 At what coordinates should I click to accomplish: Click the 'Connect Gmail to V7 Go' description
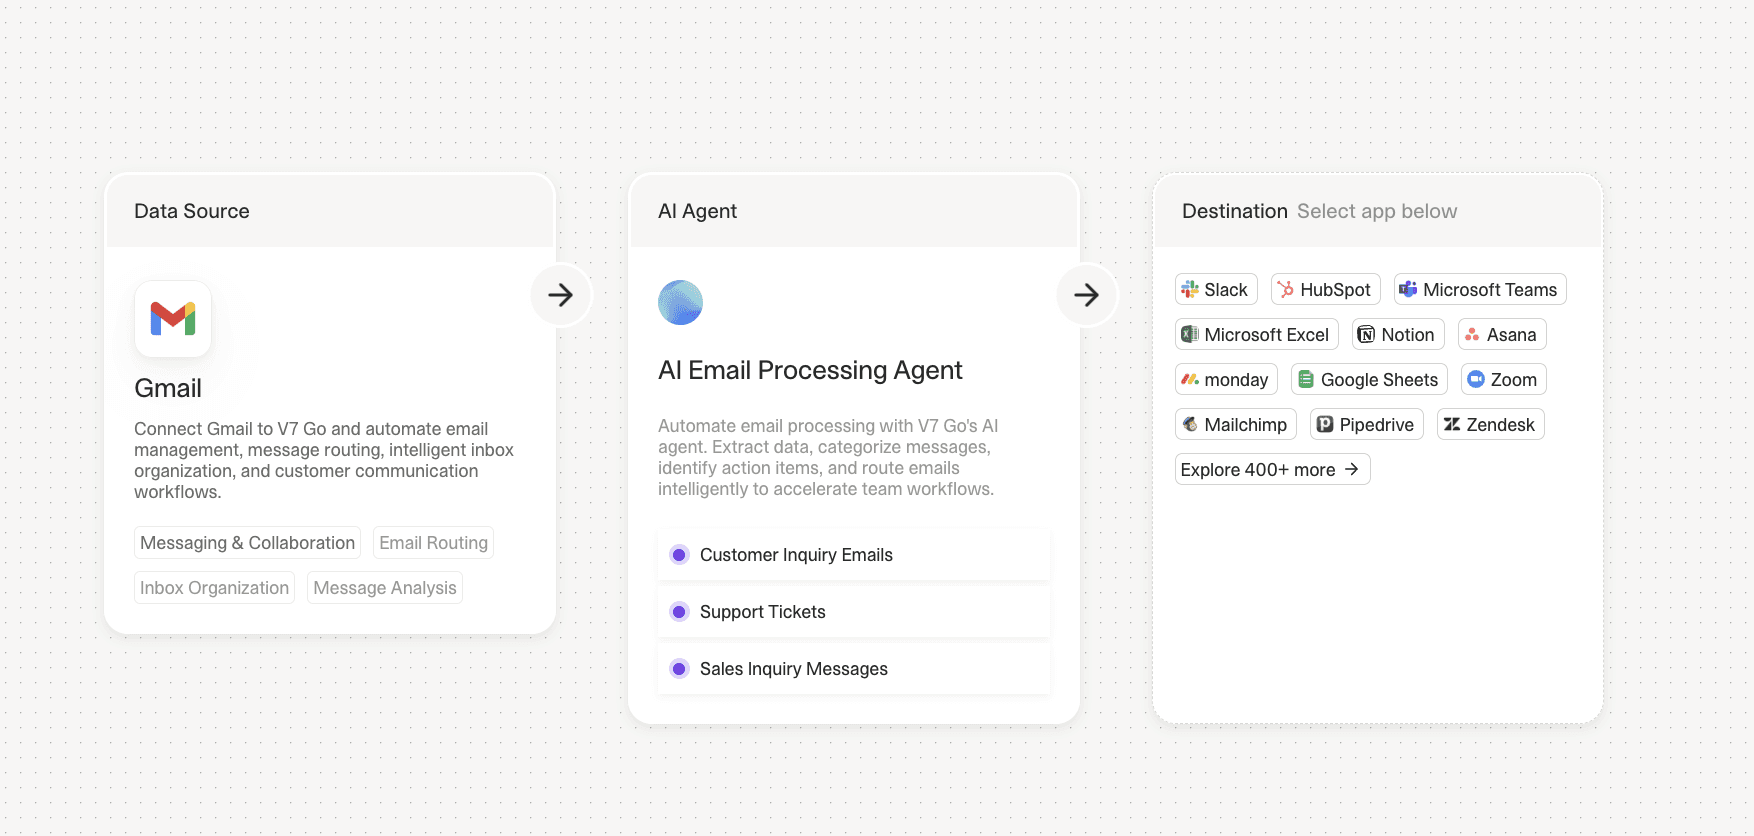[324, 460]
